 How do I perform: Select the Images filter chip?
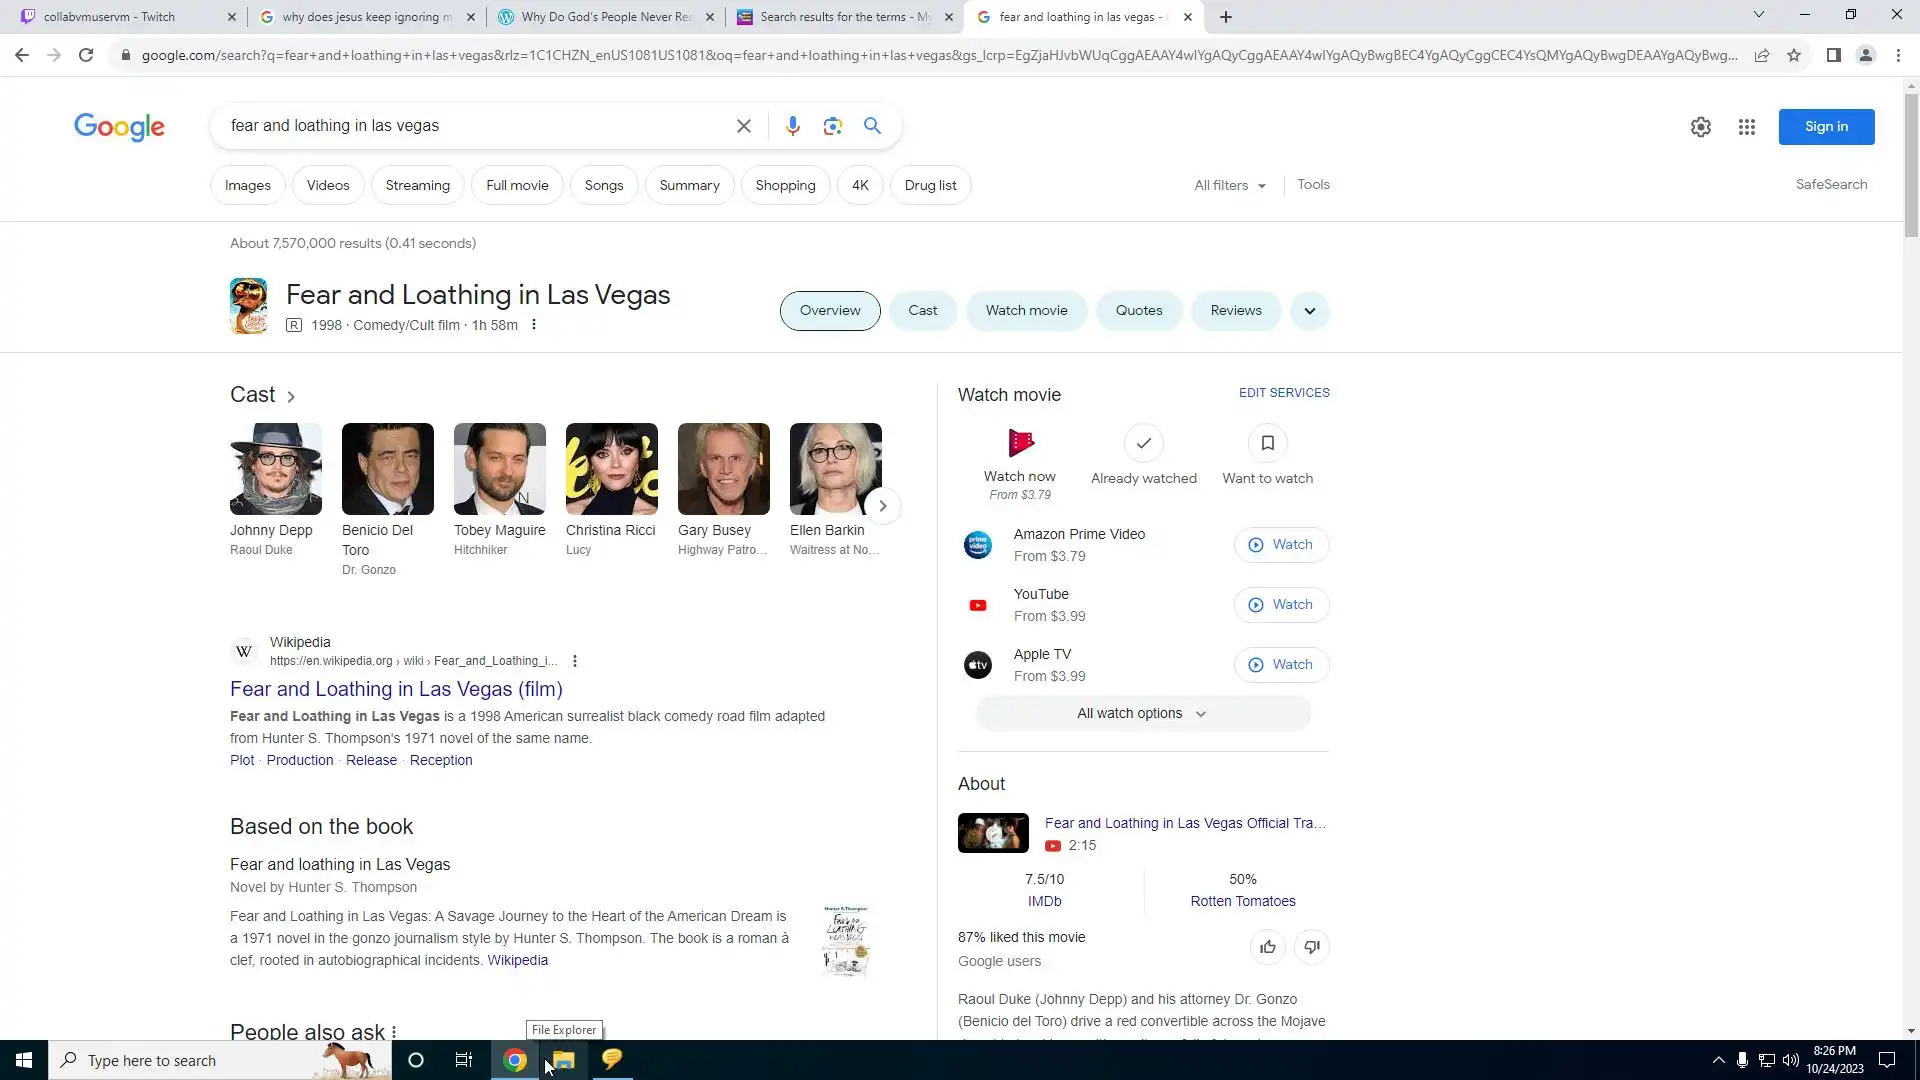click(247, 185)
